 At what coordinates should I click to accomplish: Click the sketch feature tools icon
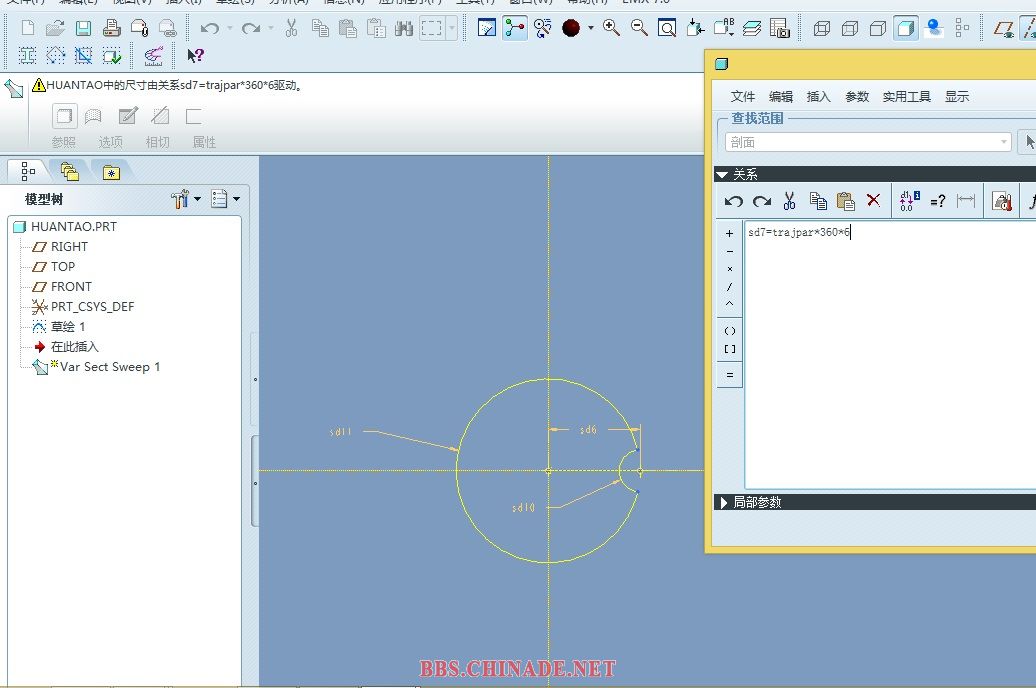[x=153, y=56]
